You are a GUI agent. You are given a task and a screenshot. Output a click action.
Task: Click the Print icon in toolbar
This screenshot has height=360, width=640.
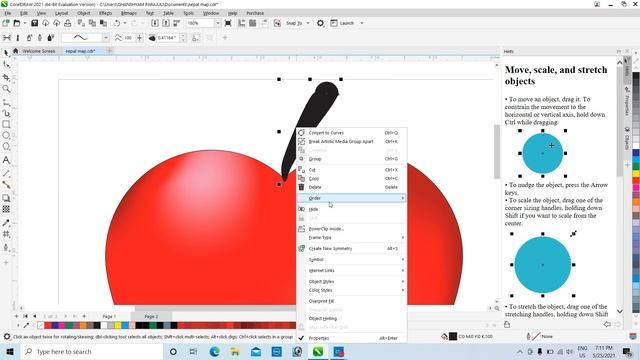[68, 23]
